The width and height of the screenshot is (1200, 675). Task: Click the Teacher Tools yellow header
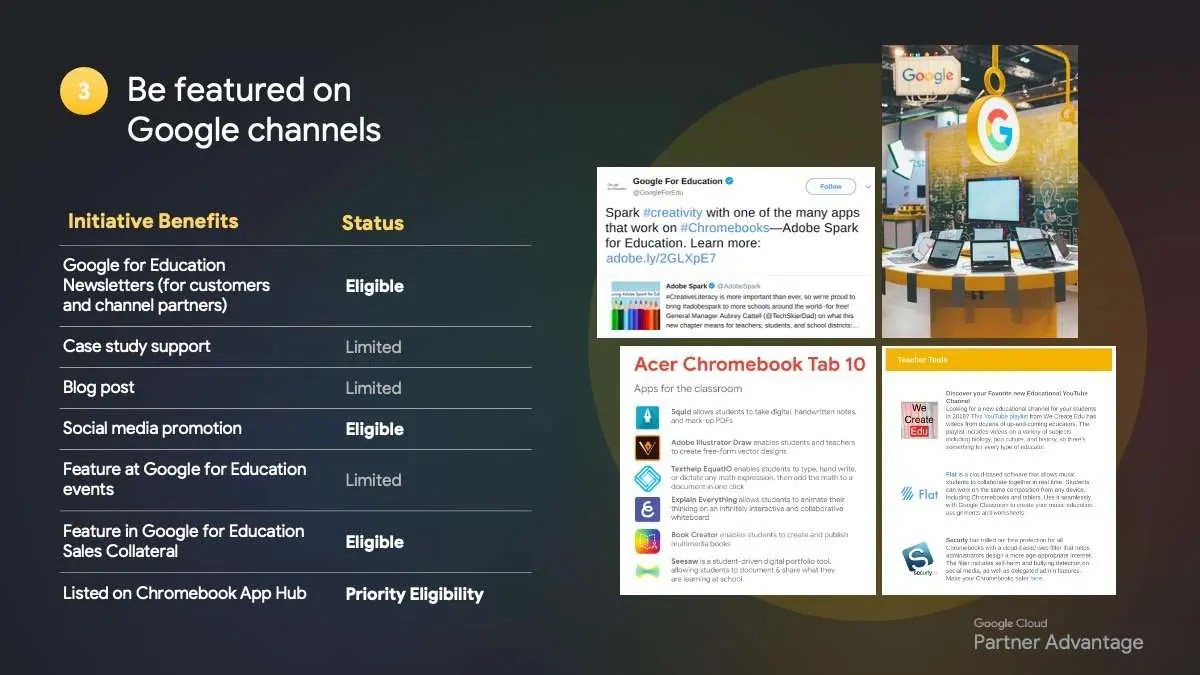[x=998, y=359]
